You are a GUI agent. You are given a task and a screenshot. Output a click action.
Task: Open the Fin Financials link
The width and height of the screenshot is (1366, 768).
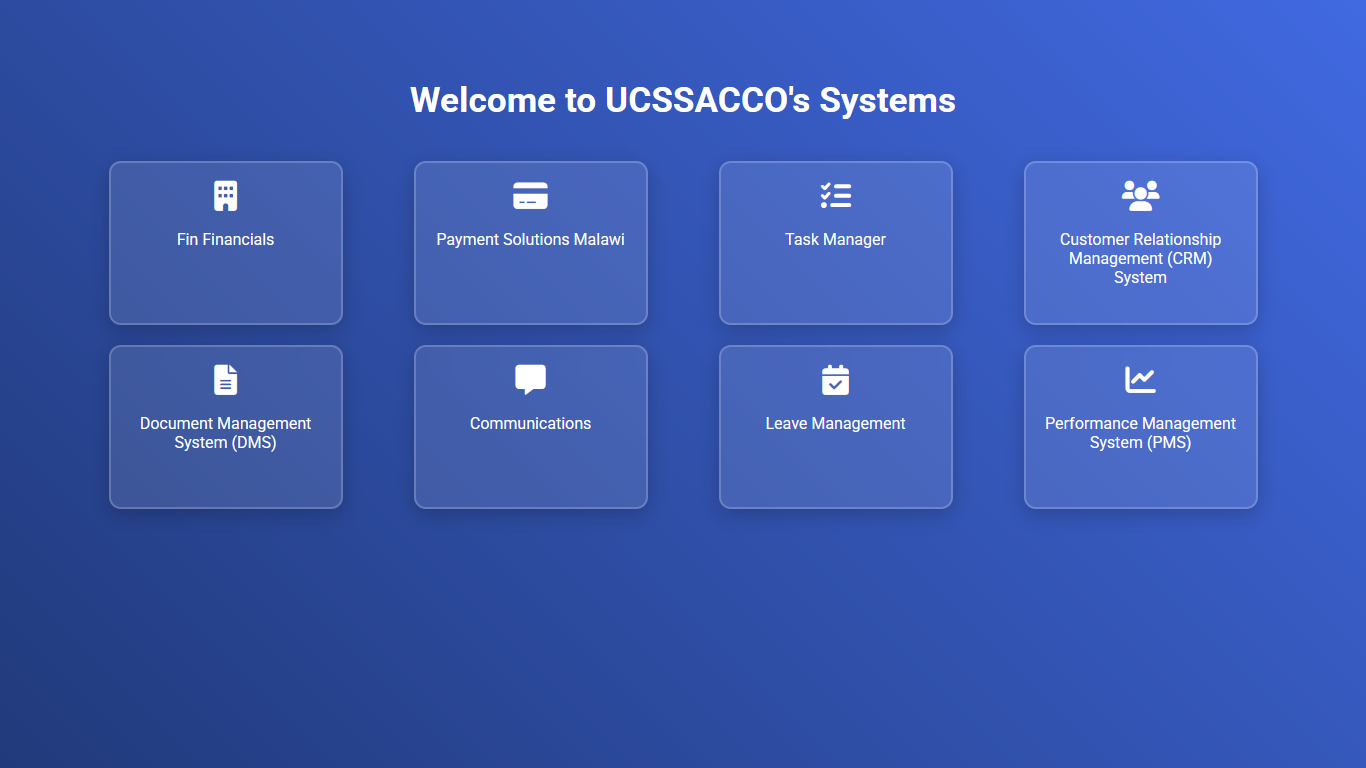coord(226,243)
